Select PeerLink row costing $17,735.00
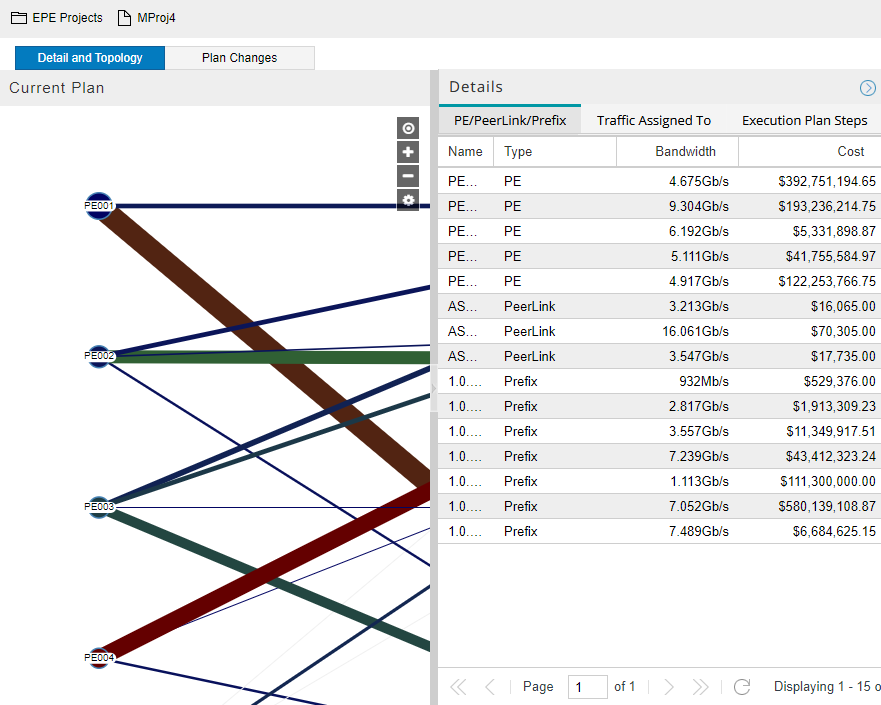This screenshot has height=705, width=881. (660, 357)
